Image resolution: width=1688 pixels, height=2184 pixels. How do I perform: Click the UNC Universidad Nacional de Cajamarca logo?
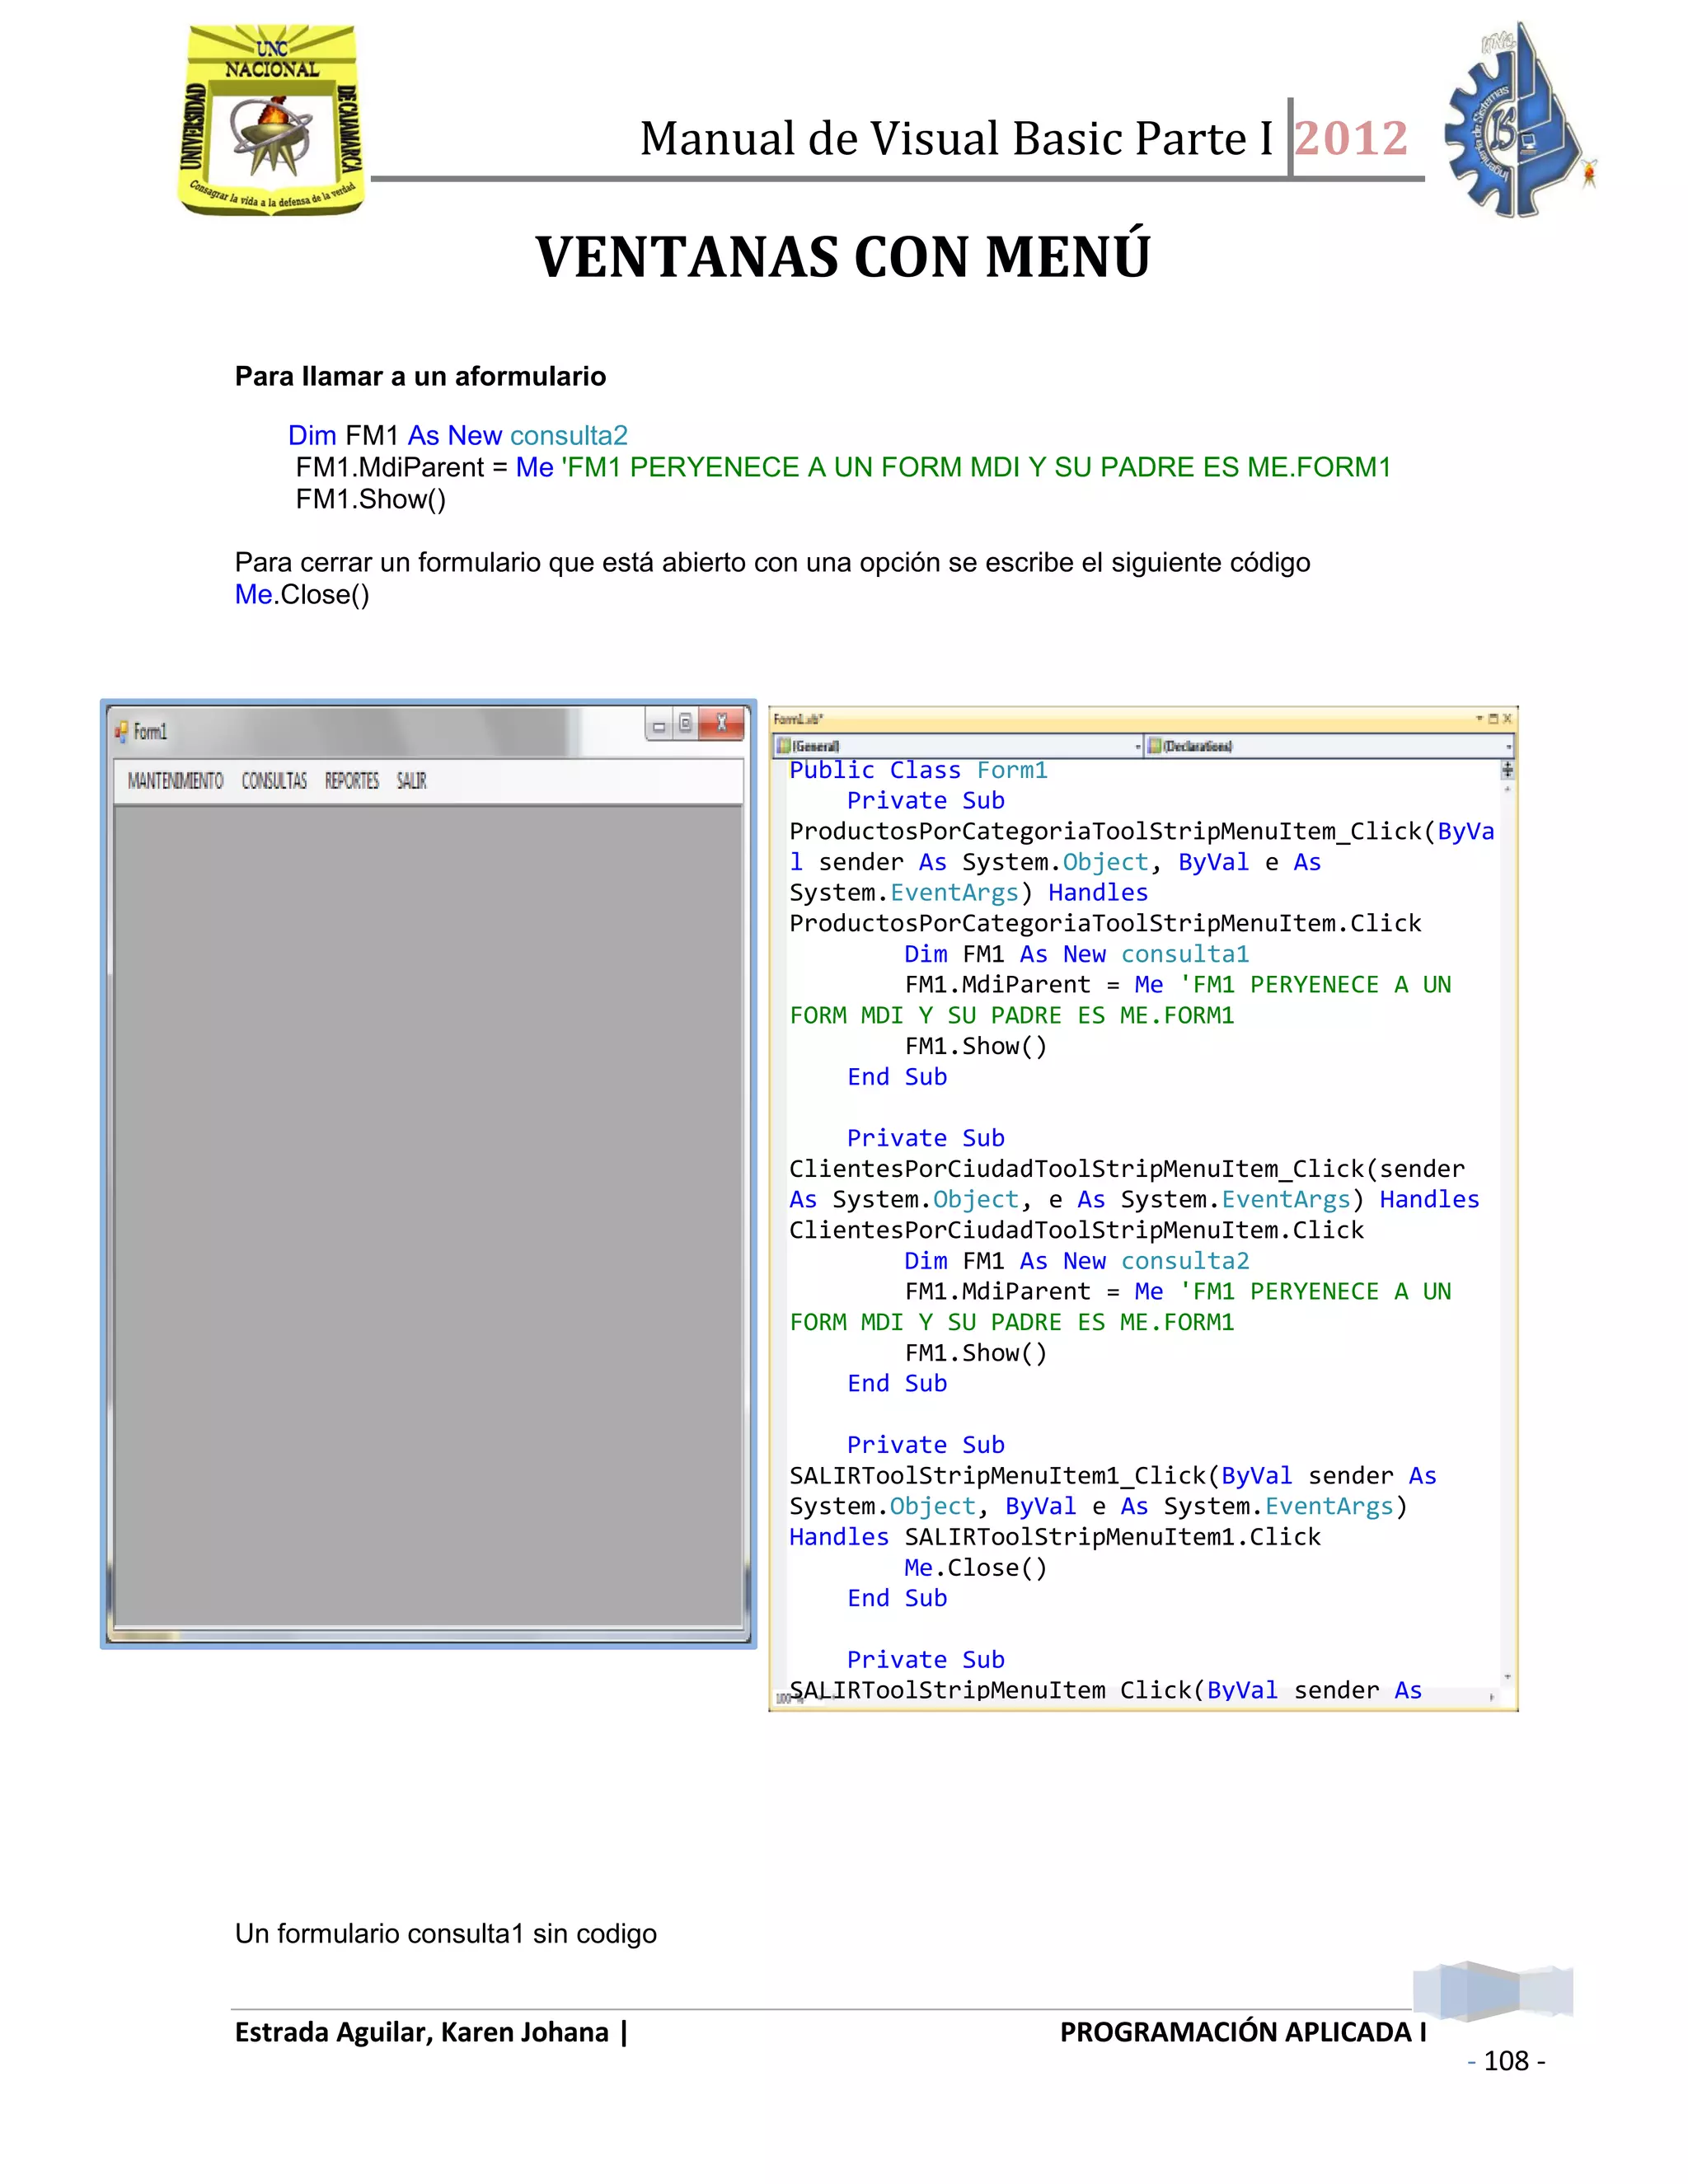(270, 120)
